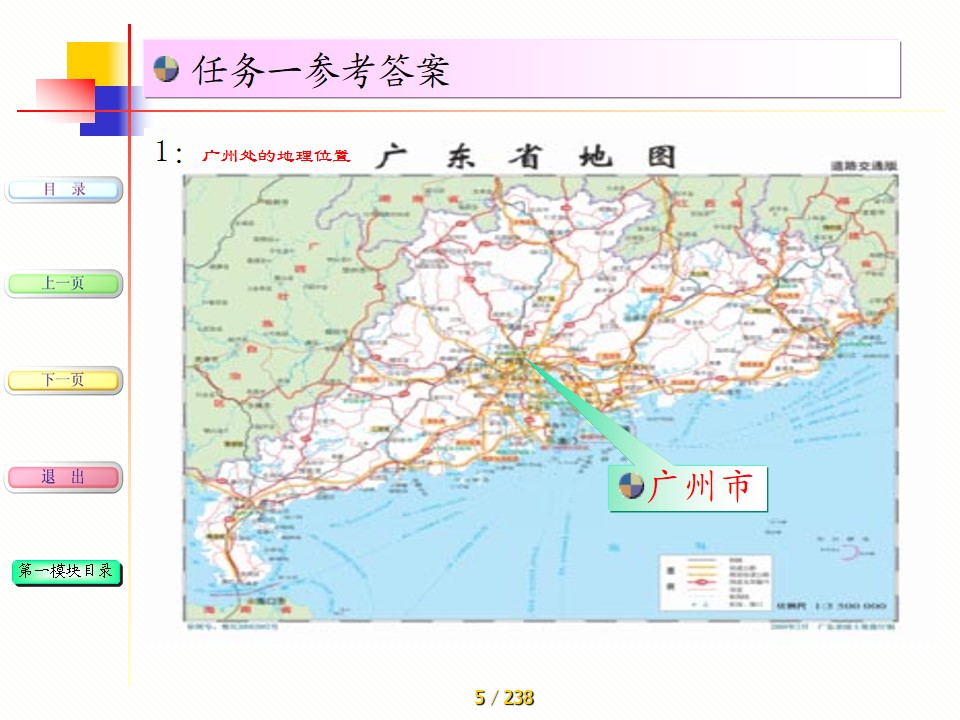960x720 pixels.
Task: Open the 目录 contents button
Action: pos(64,189)
